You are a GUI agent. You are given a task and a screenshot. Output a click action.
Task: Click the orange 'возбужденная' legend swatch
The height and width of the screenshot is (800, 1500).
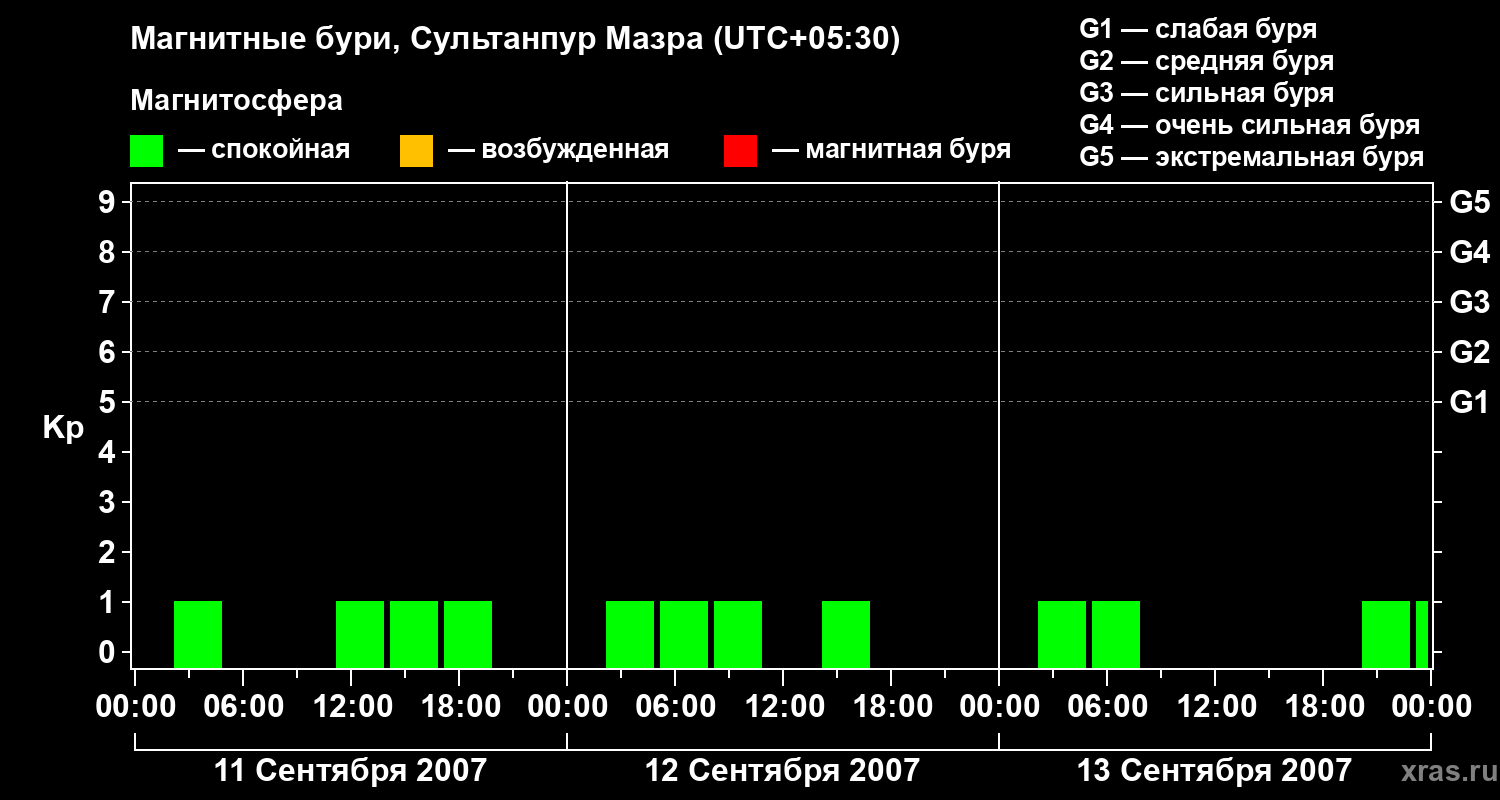point(416,151)
